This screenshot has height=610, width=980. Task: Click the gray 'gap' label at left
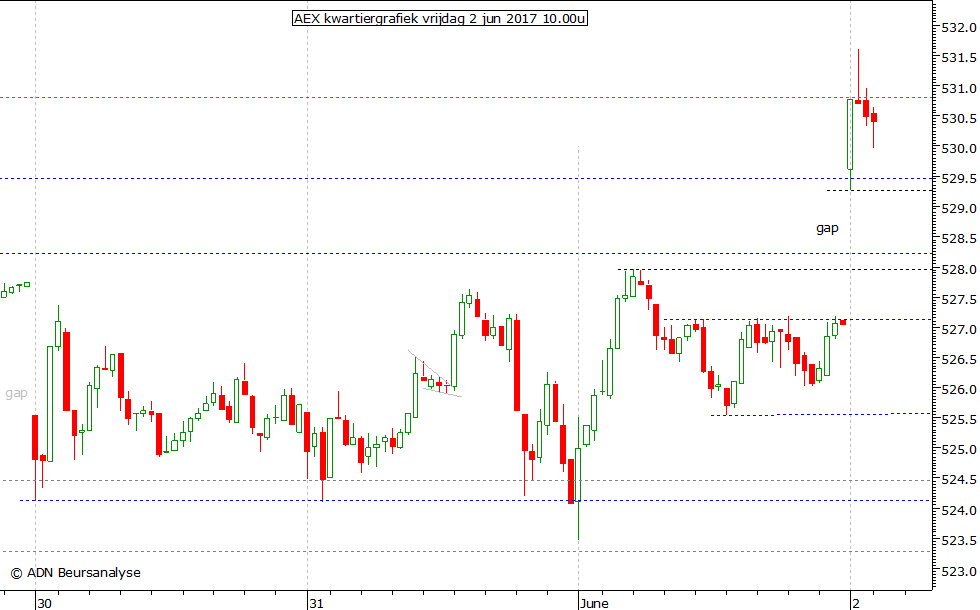(16, 393)
